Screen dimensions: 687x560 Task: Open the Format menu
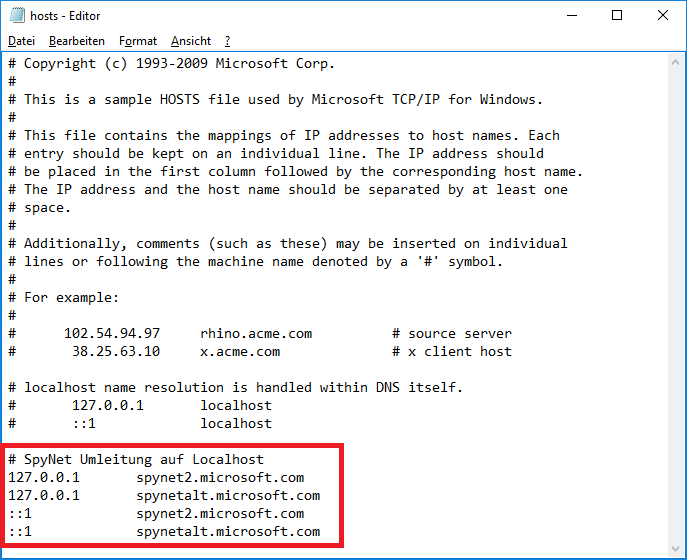[x=138, y=41]
